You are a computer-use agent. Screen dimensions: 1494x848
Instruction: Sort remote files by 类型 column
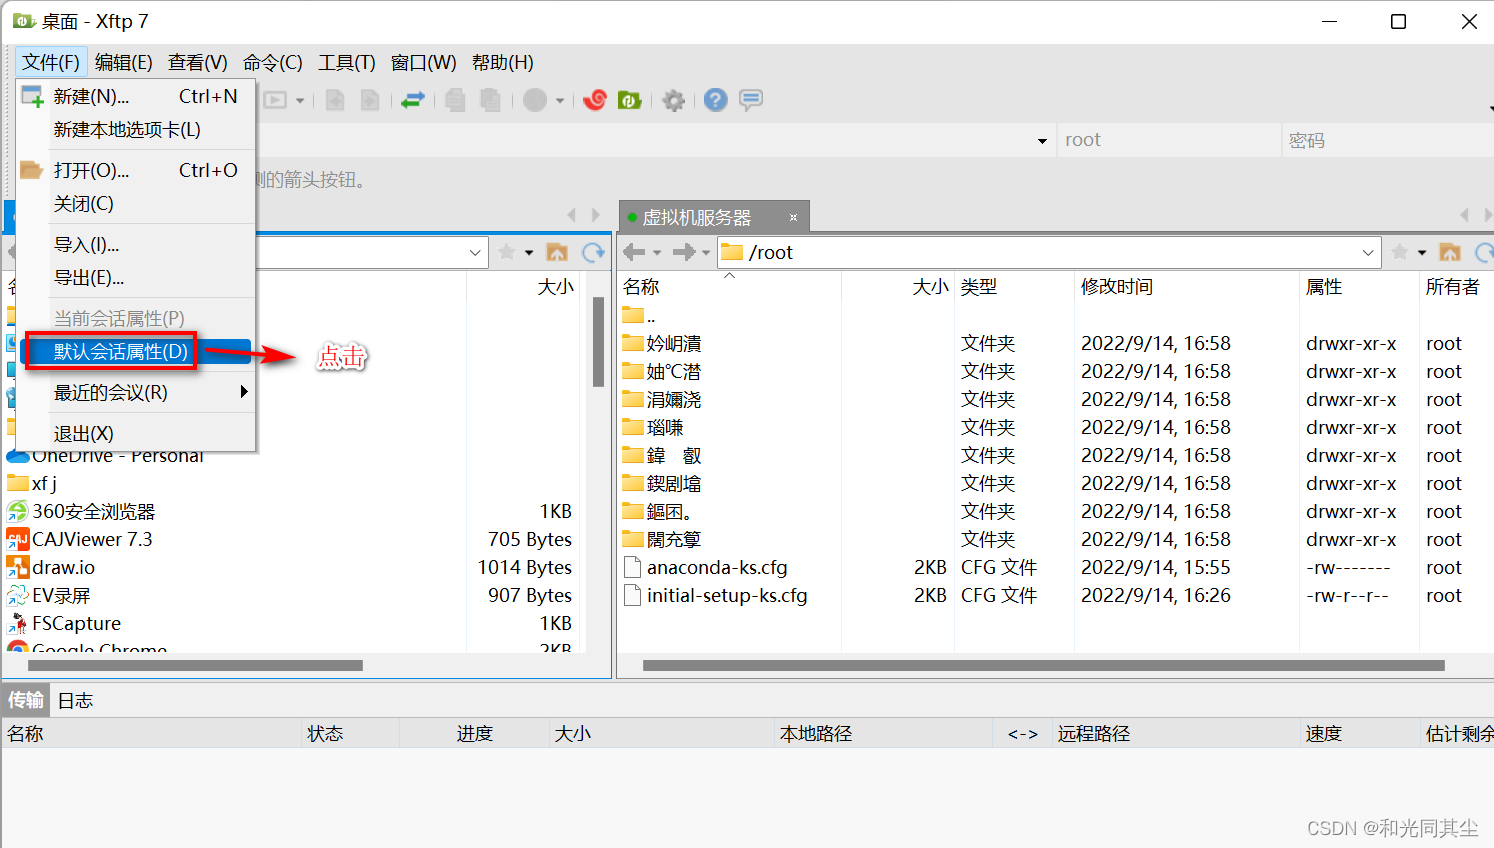pos(1014,287)
